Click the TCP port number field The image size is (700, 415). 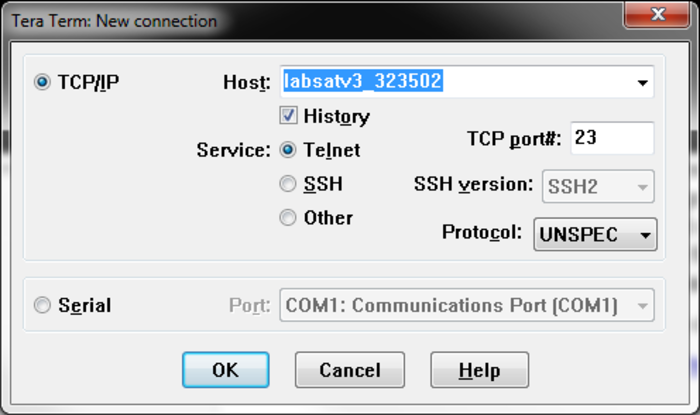click(611, 138)
